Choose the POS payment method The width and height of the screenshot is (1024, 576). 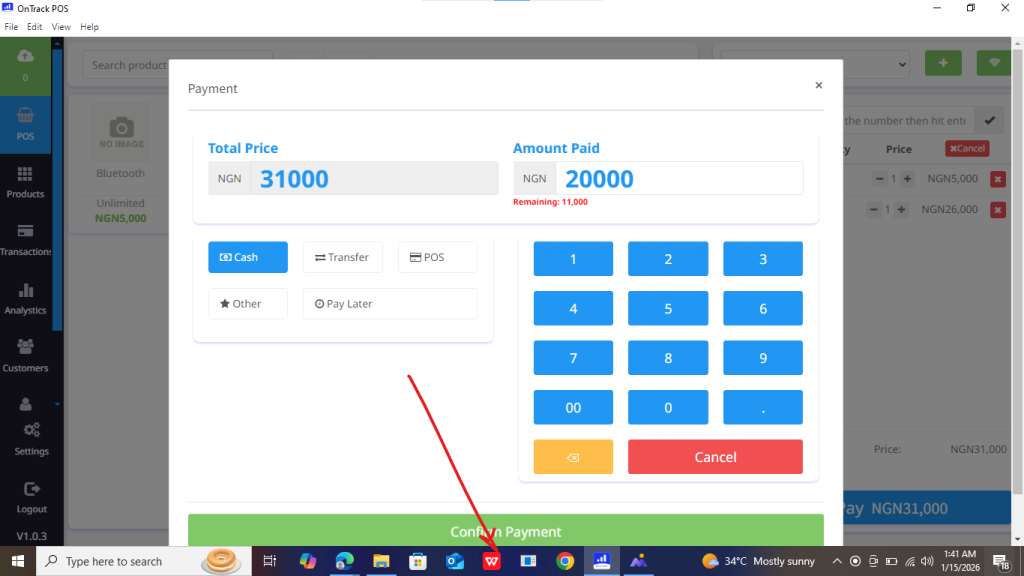(437, 257)
